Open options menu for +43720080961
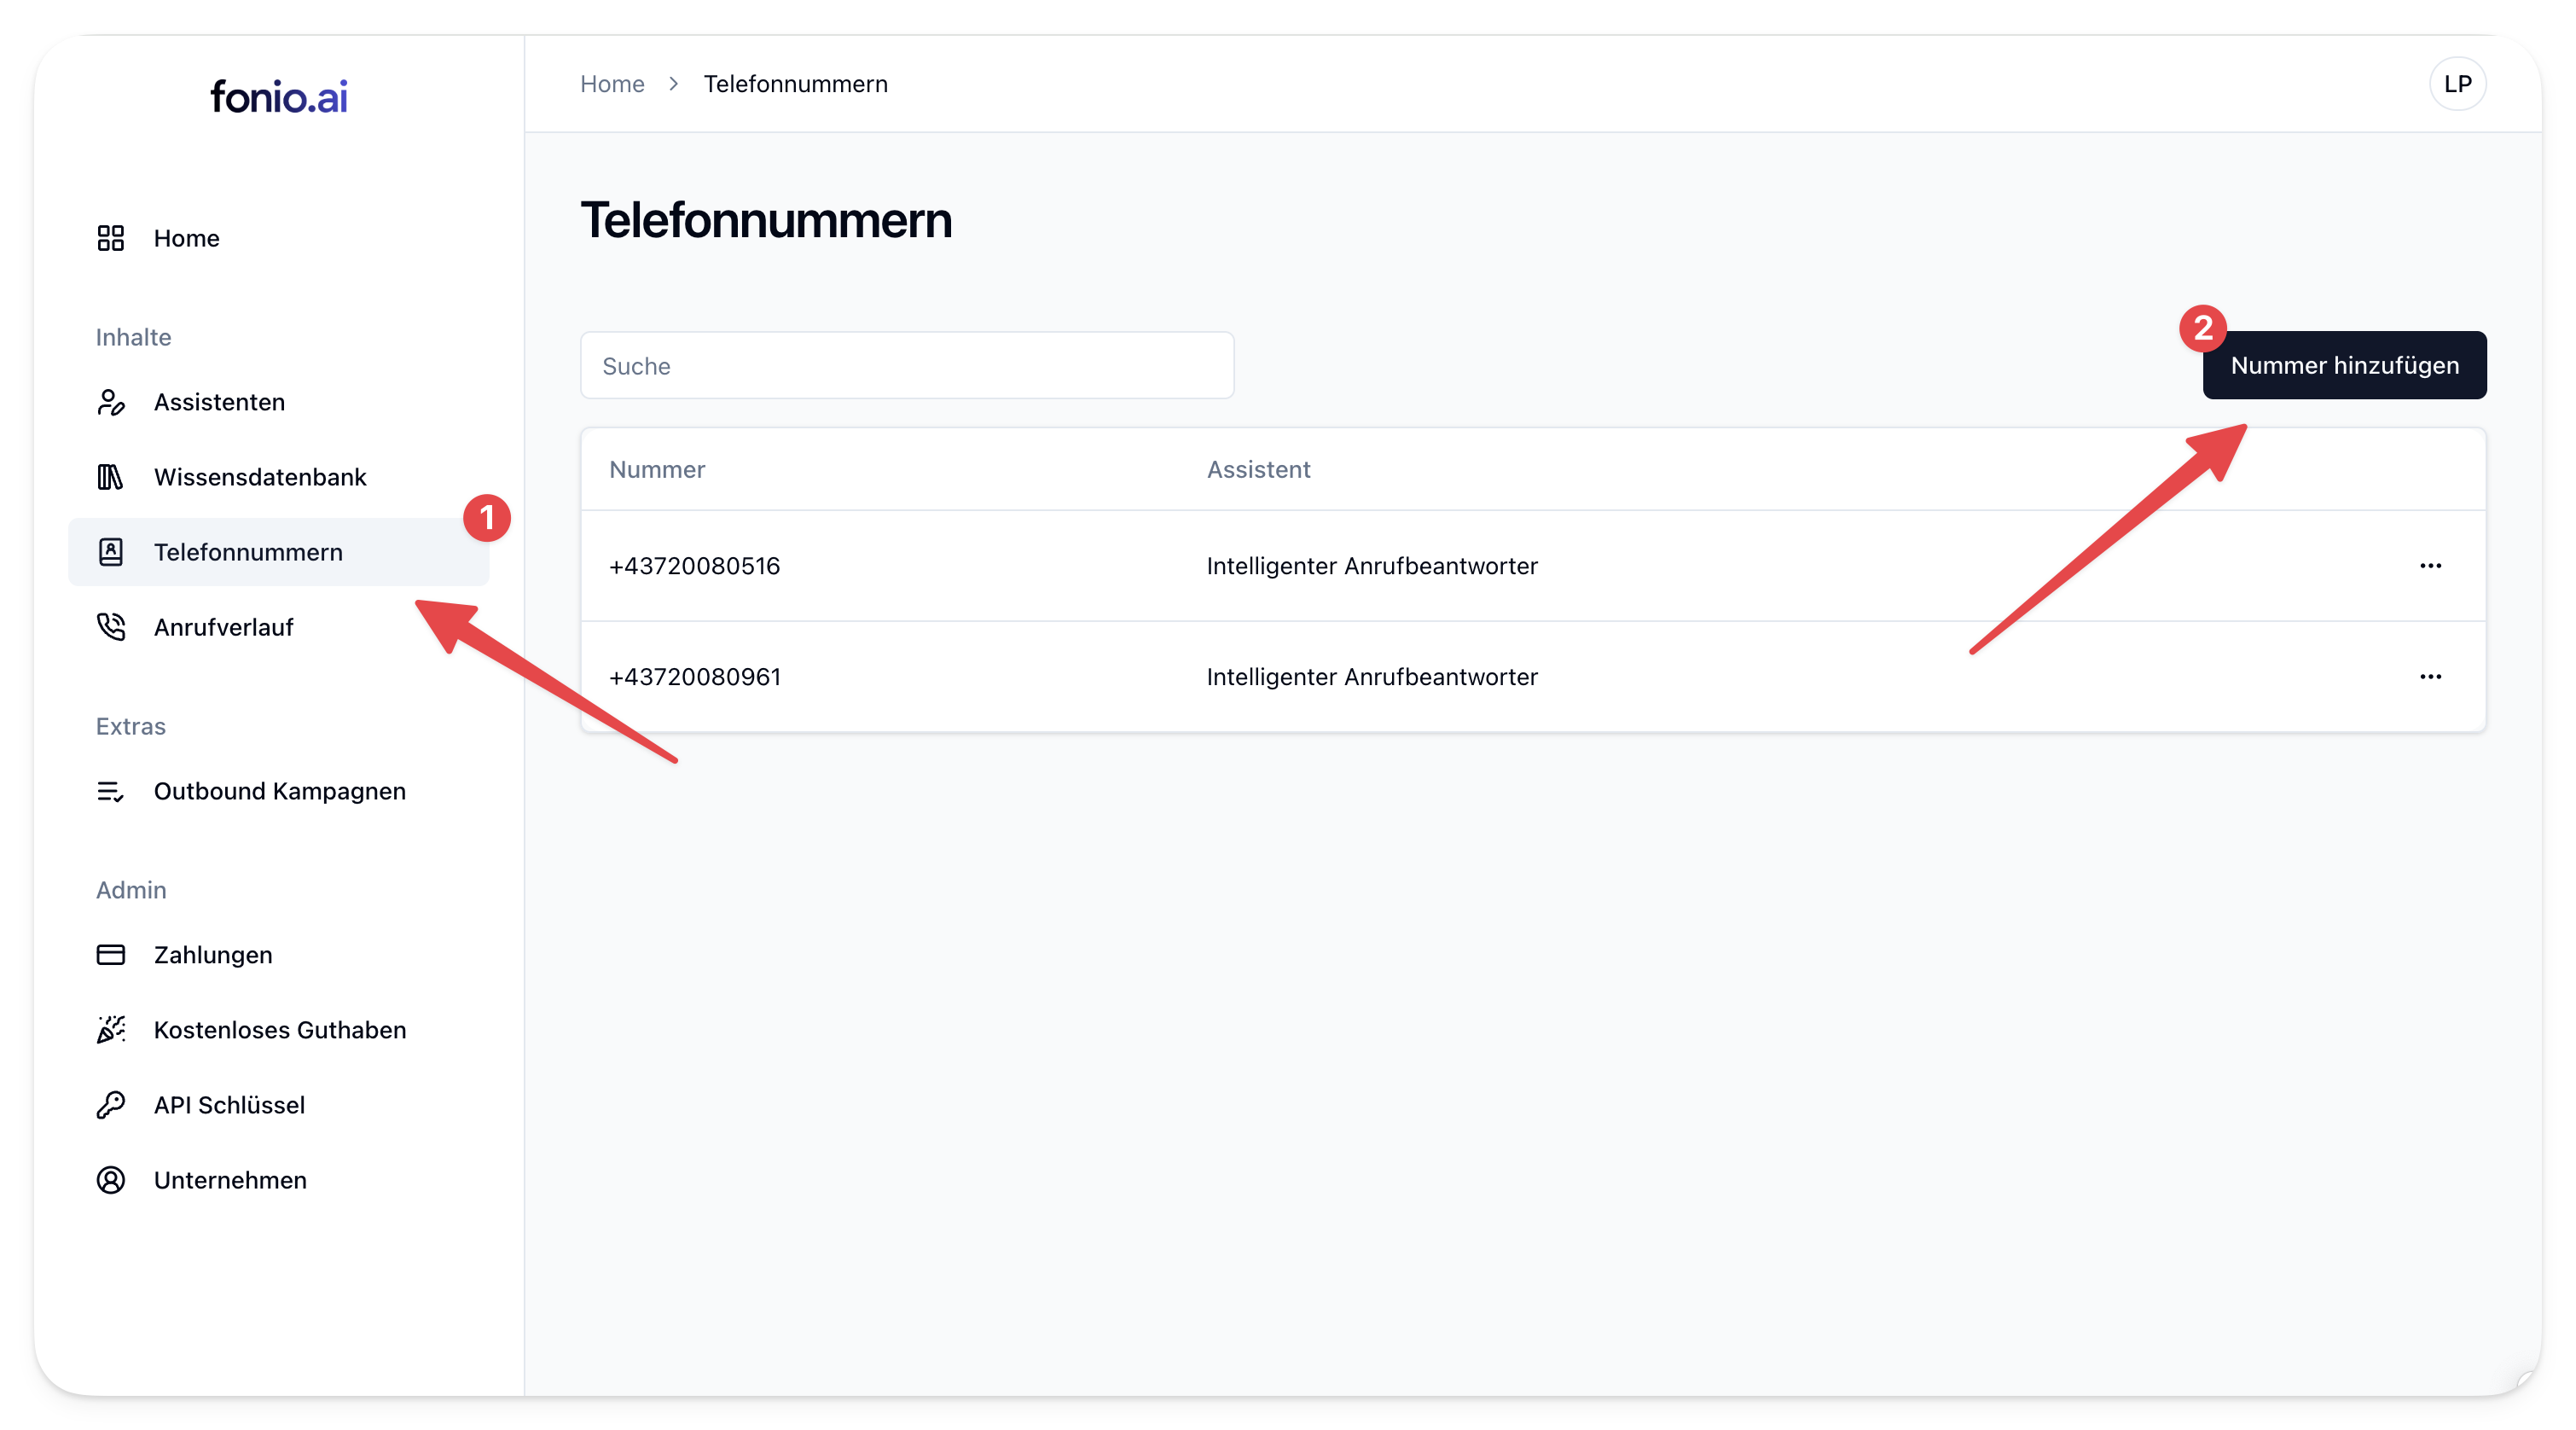This screenshot has width=2576, height=1430. tap(2430, 677)
